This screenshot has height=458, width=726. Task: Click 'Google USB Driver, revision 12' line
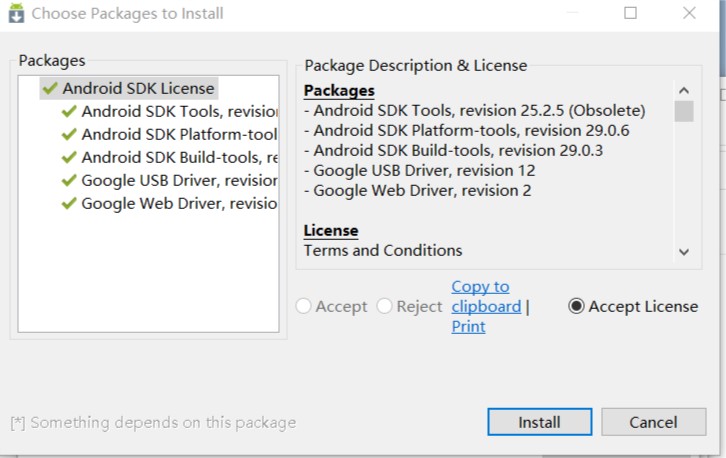pyautogui.click(x=419, y=170)
